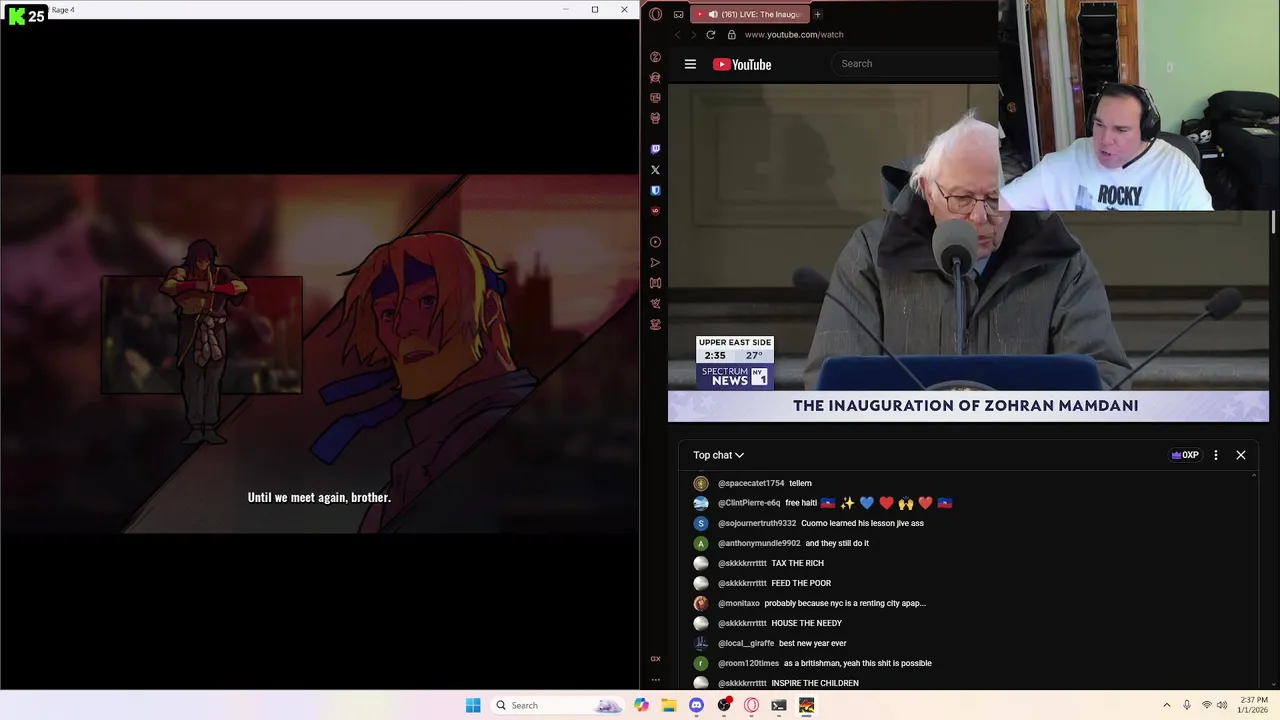Screen dimensions: 1280x720
Task: Click the message 'Cuomo learned his lesson jive ass'
Action: click(862, 523)
